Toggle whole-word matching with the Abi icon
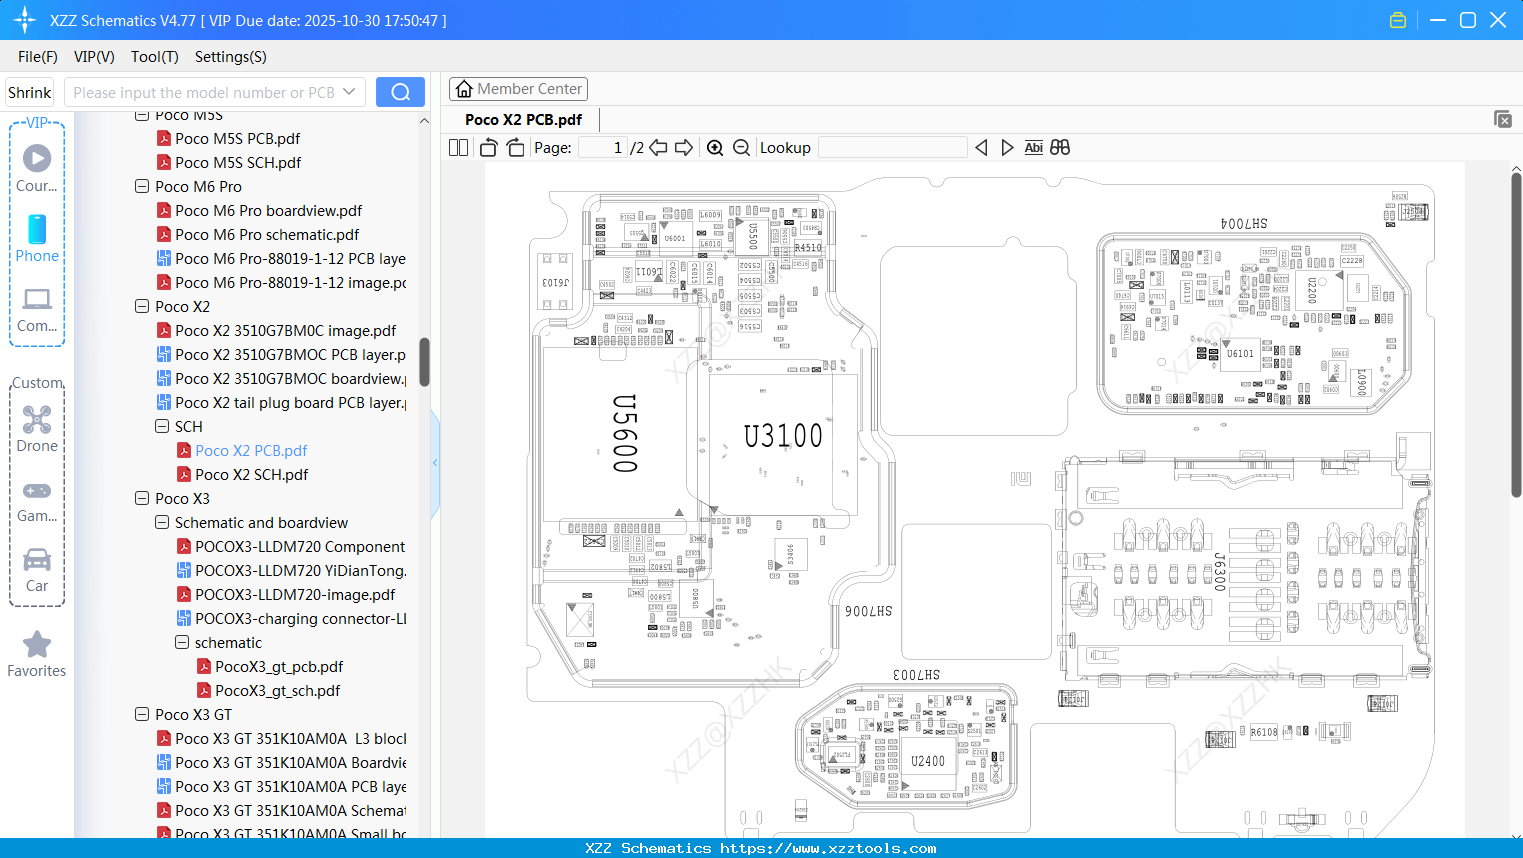This screenshot has height=858, width=1523. pyautogui.click(x=1033, y=147)
